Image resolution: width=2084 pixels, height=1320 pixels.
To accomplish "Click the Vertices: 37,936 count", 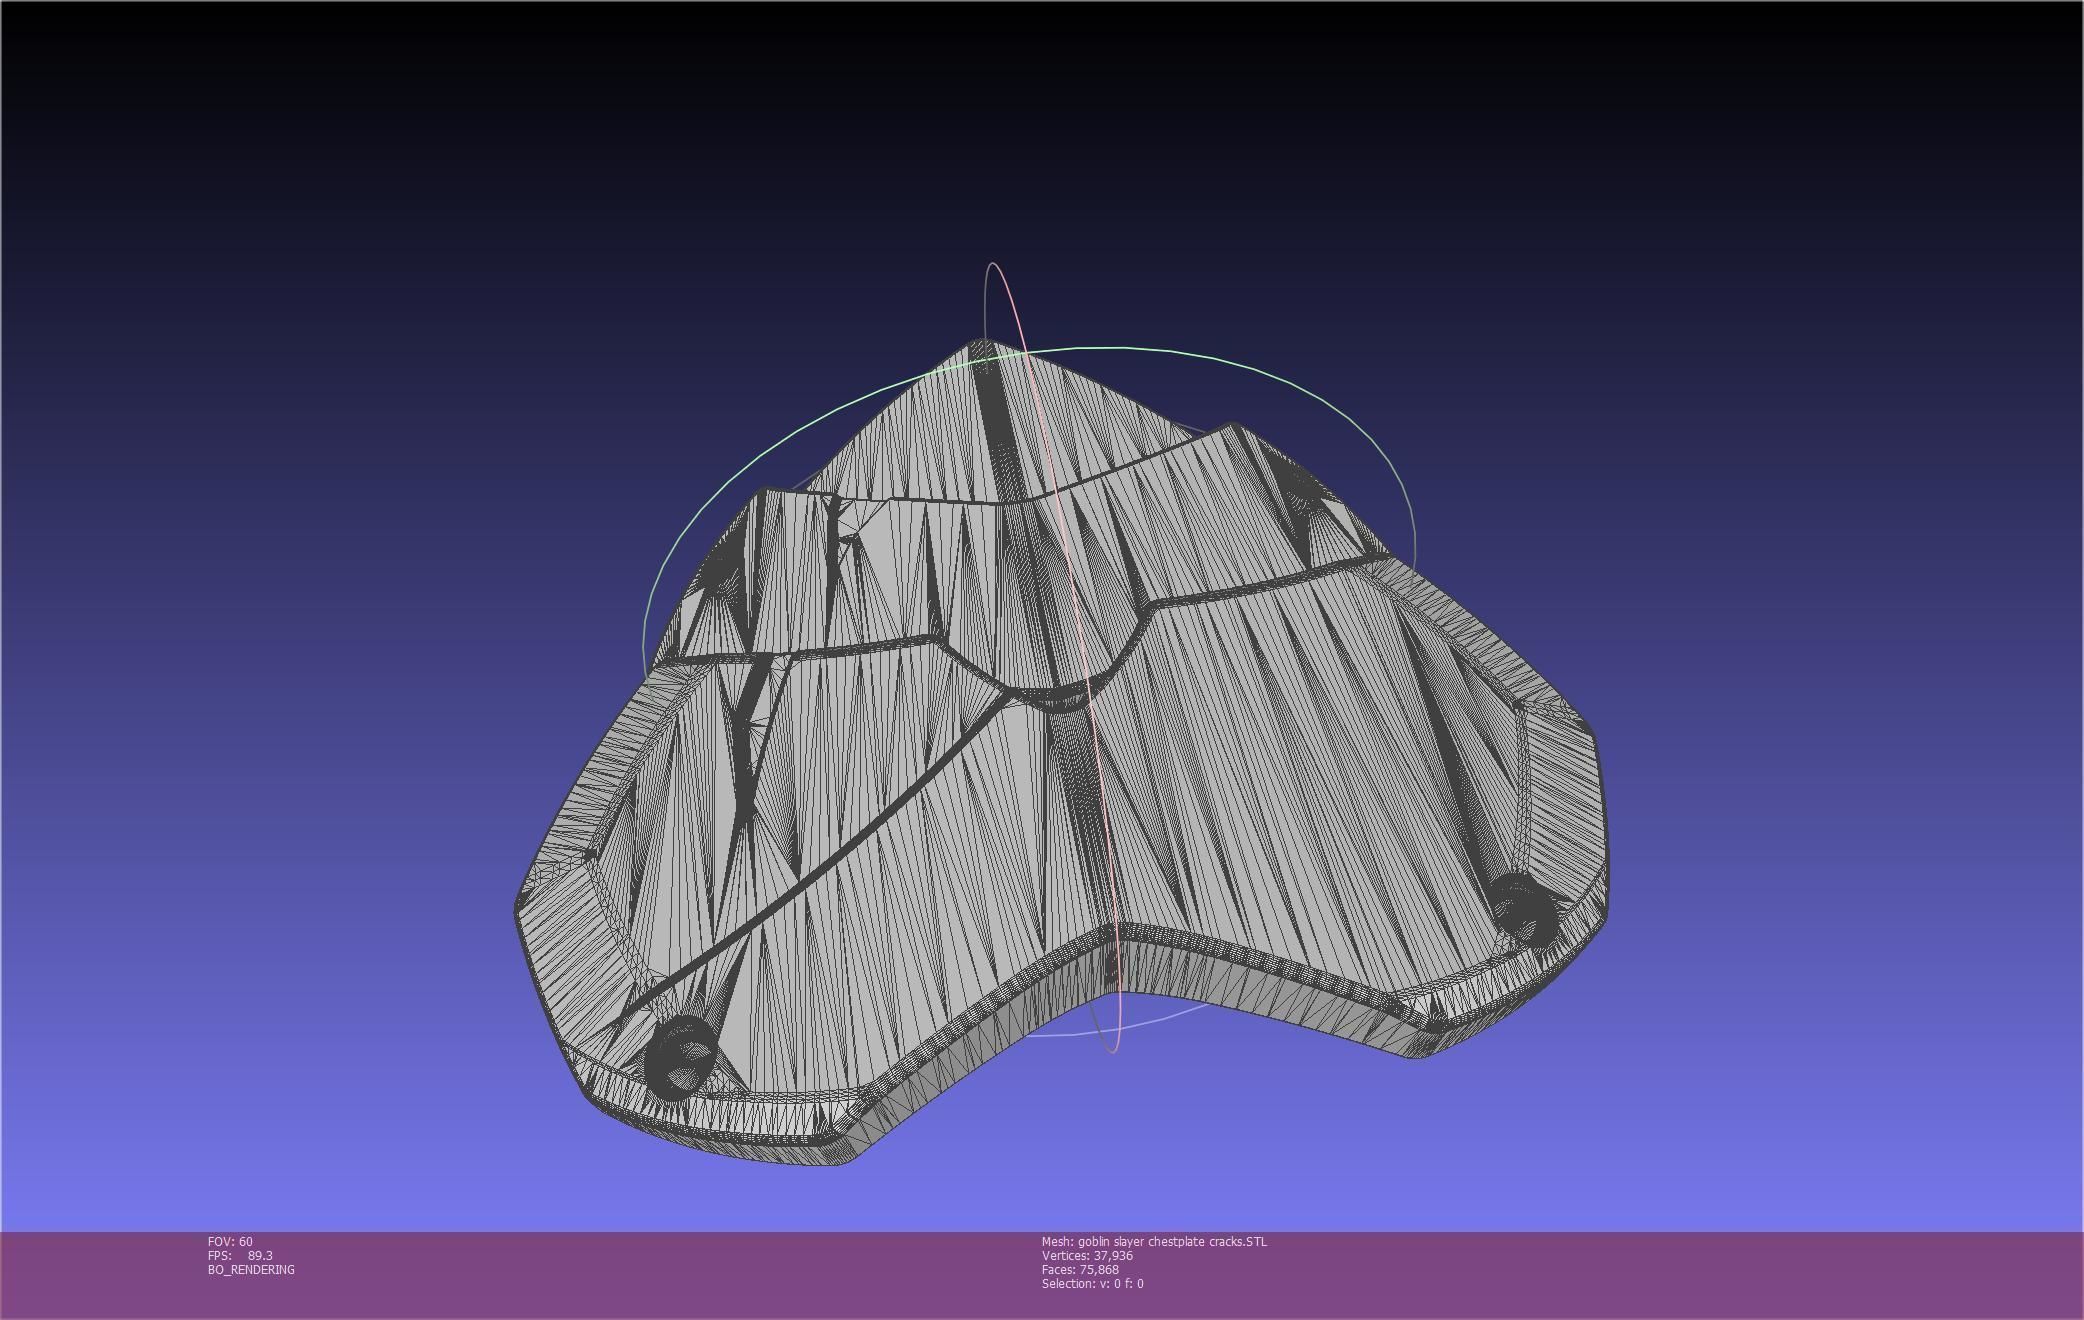I will 1087,1255.
